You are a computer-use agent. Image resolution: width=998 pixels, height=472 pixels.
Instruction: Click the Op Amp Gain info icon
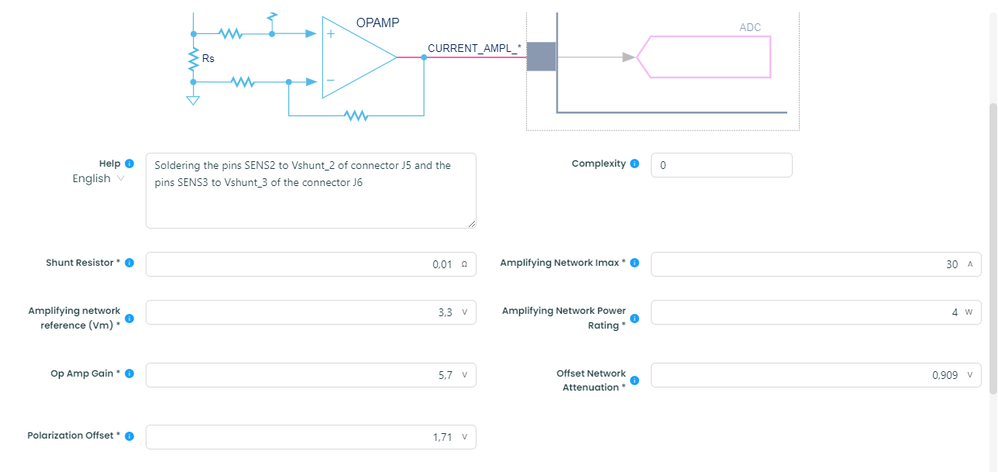click(129, 374)
